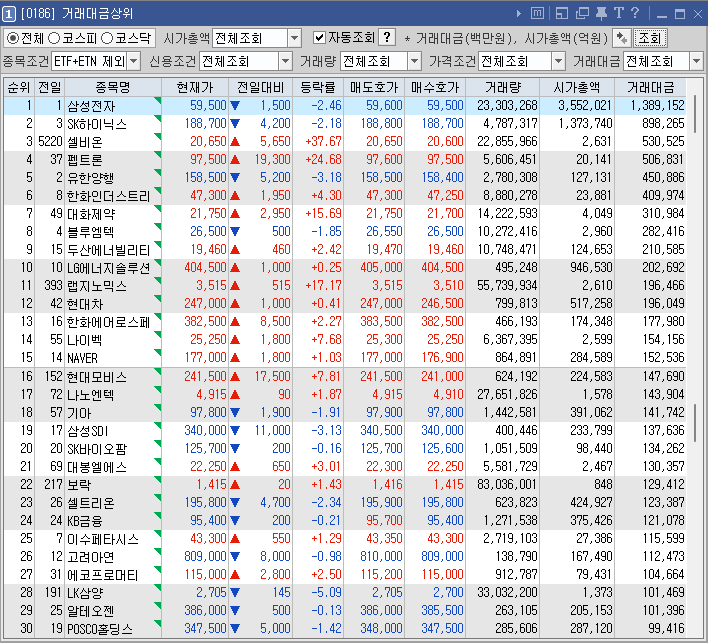Open help with the title bar question mark
Viewport: 708px width, 643px height.
(x=635, y=13)
